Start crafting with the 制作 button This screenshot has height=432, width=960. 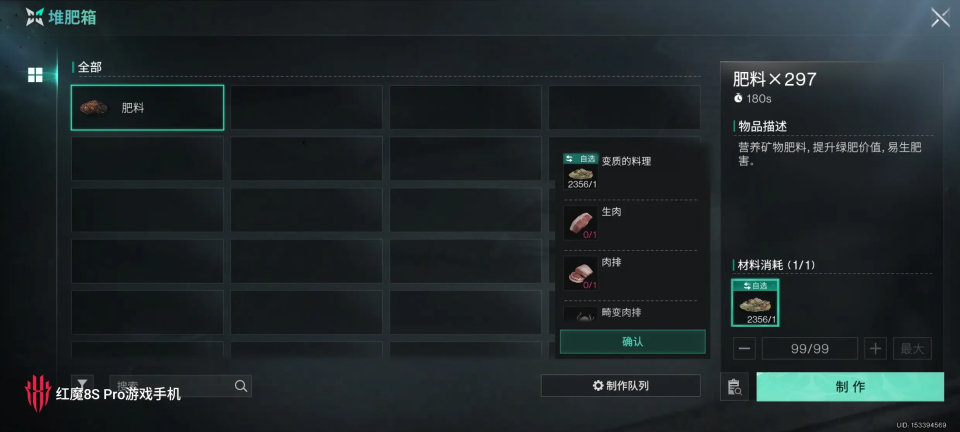(x=850, y=387)
